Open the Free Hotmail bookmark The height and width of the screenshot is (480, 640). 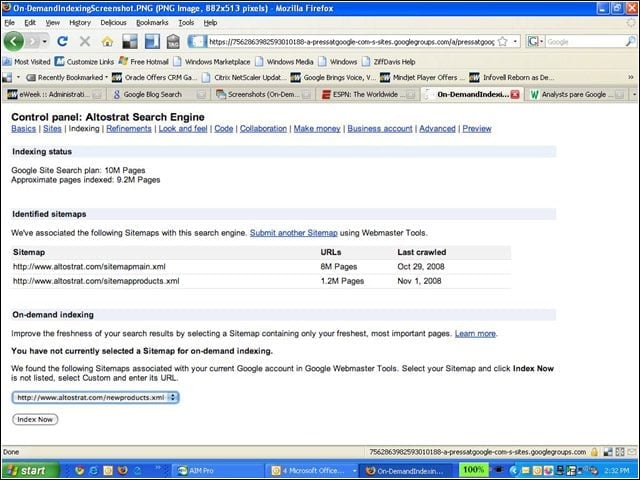[x=144, y=62]
